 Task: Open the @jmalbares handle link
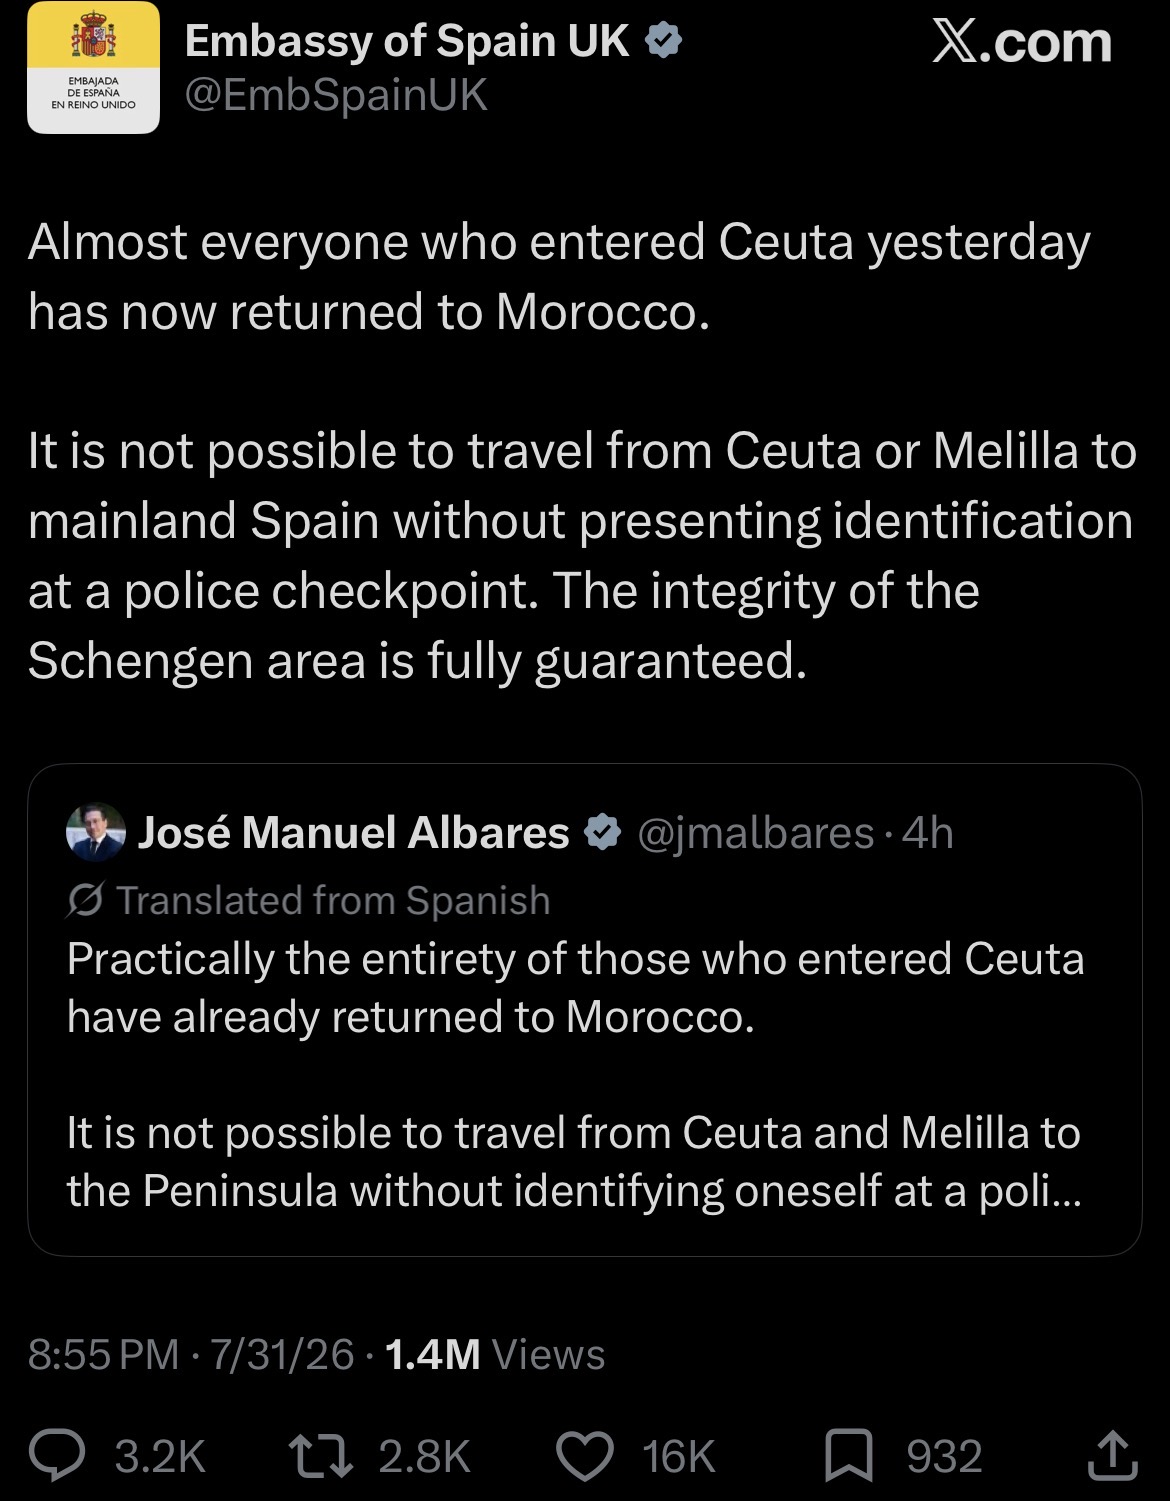point(755,833)
